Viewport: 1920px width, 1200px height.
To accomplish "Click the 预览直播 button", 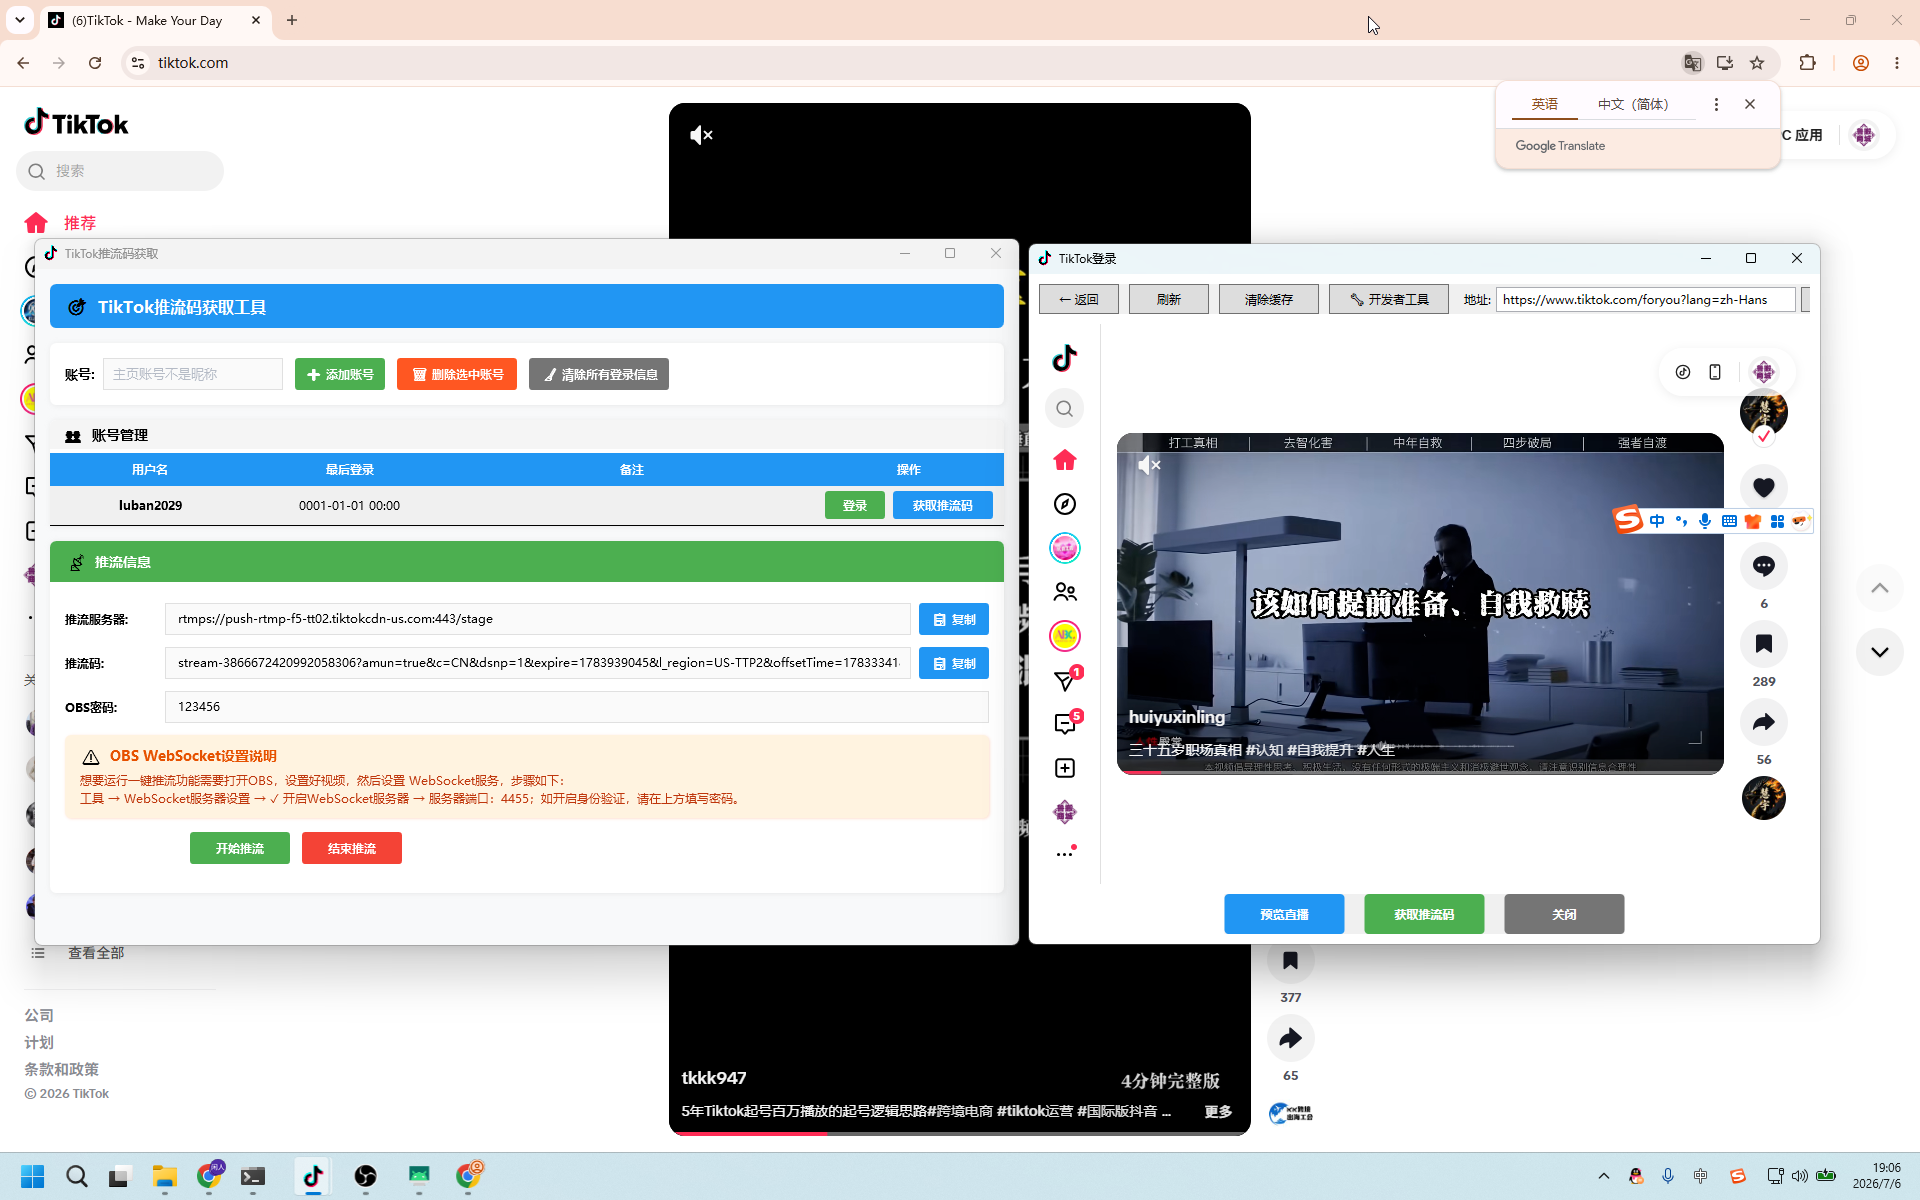I will pos(1284,914).
